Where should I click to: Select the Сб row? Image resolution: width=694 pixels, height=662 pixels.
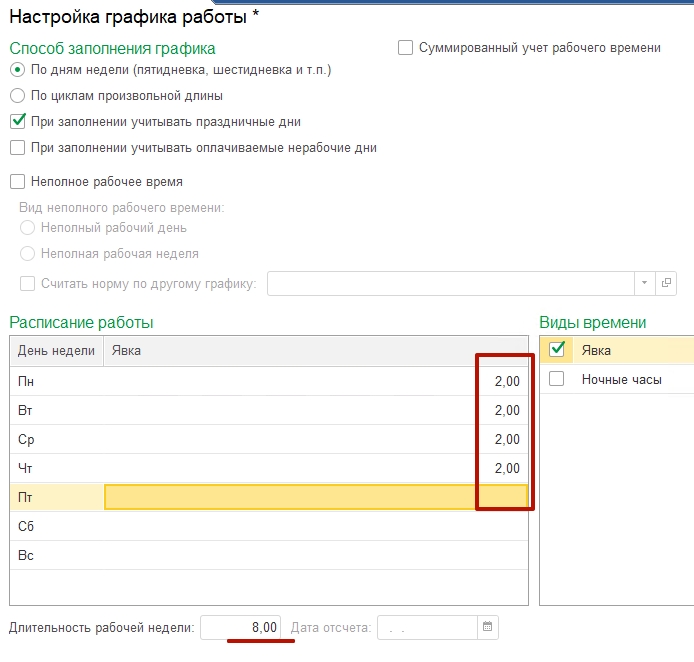click(x=269, y=526)
